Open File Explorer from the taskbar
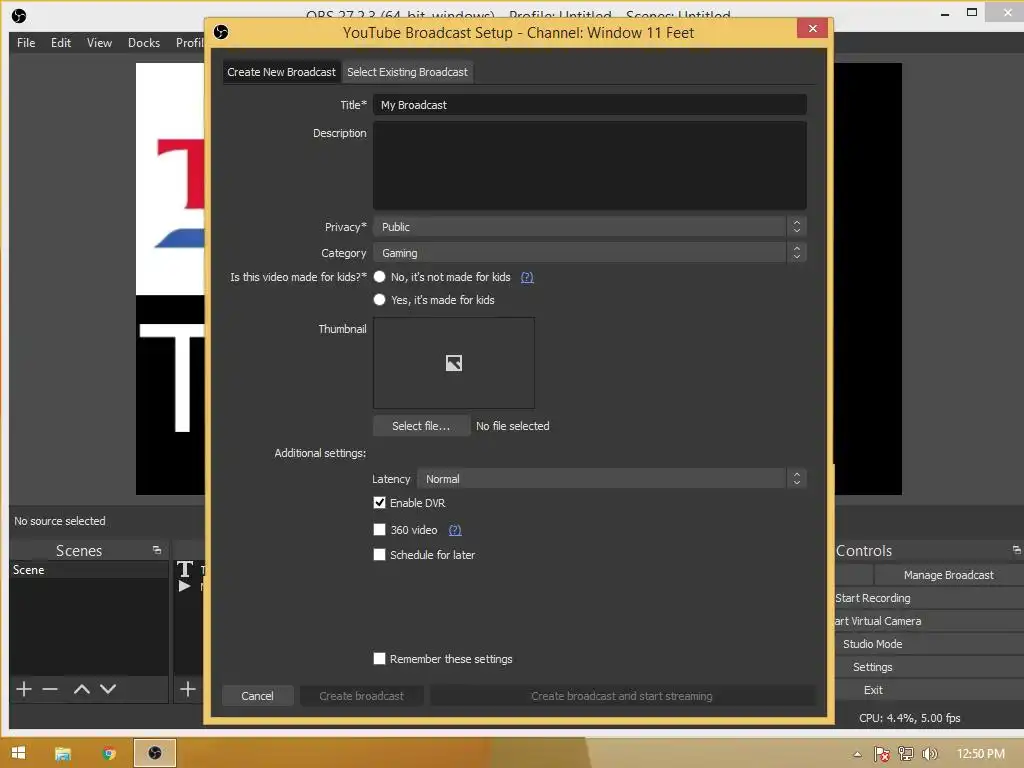1024x768 pixels. tap(63, 754)
